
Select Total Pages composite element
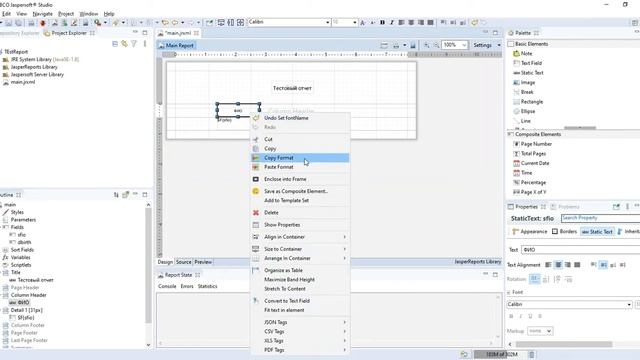click(x=529, y=153)
